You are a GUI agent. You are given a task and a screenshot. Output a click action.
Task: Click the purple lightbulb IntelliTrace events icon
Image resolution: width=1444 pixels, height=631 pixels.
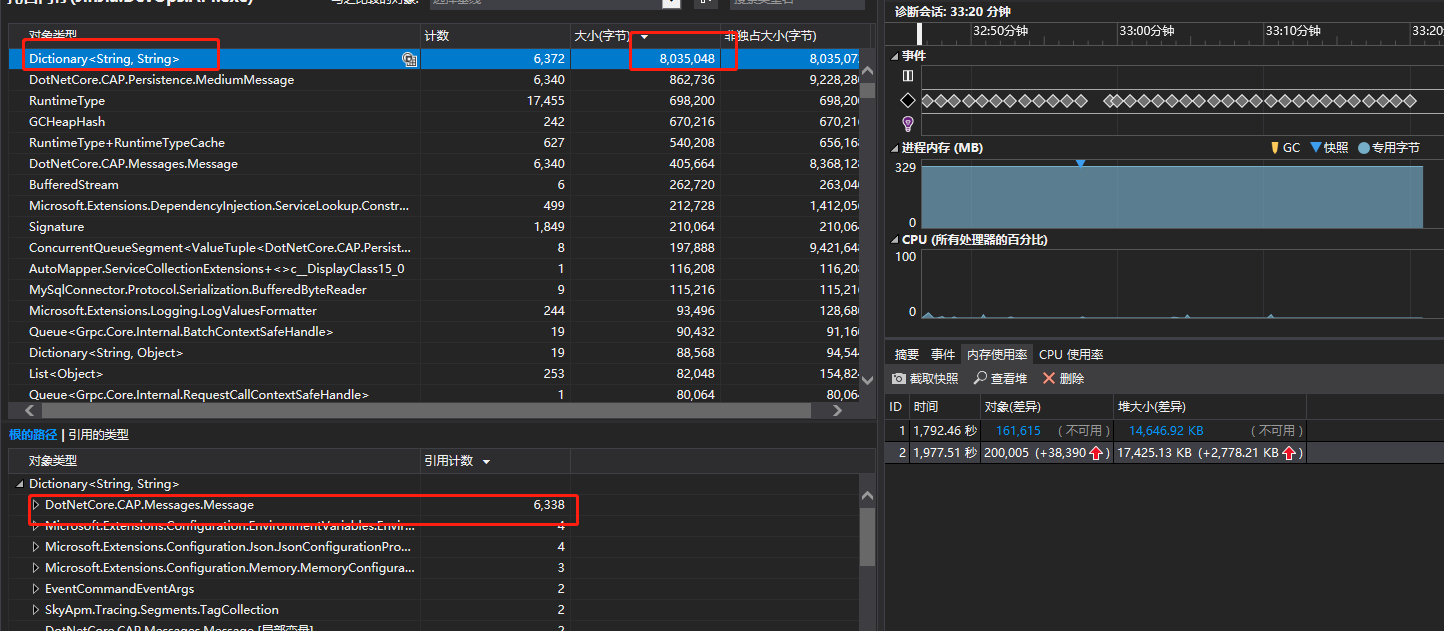[908, 124]
